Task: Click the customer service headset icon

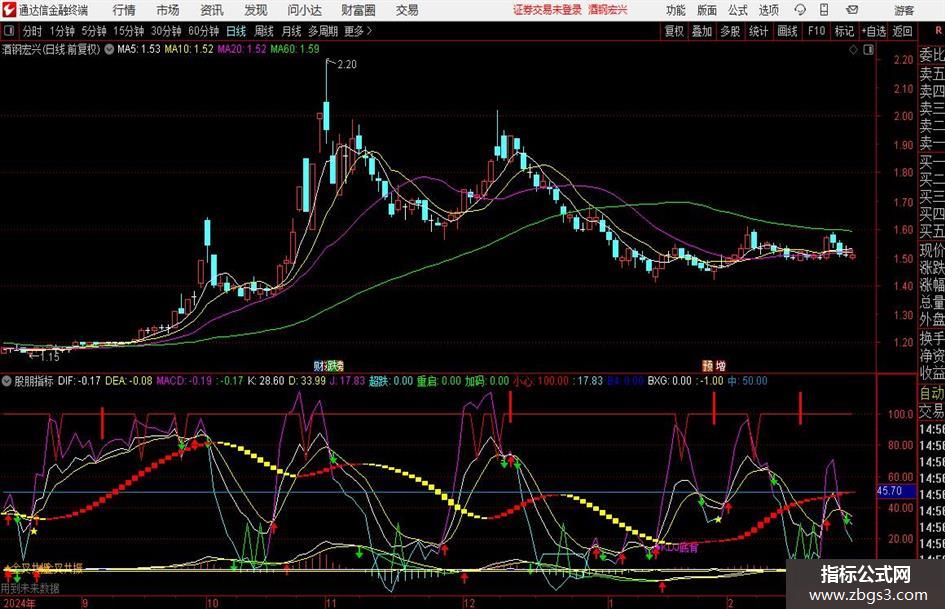Action: pos(800,10)
